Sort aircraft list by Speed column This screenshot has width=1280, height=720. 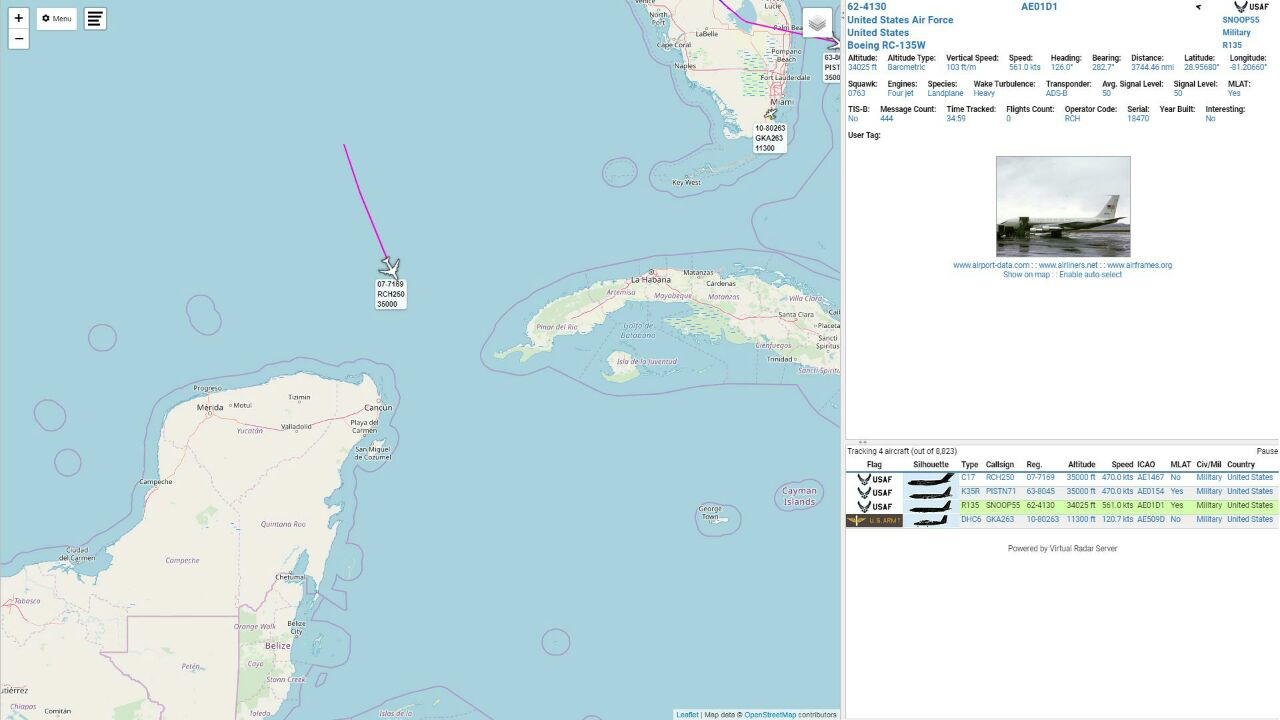1122,465
